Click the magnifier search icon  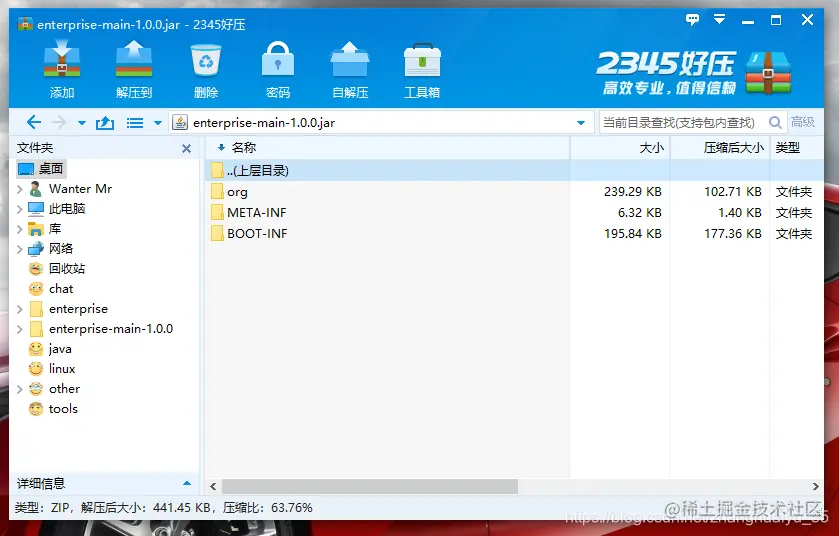[x=775, y=122]
